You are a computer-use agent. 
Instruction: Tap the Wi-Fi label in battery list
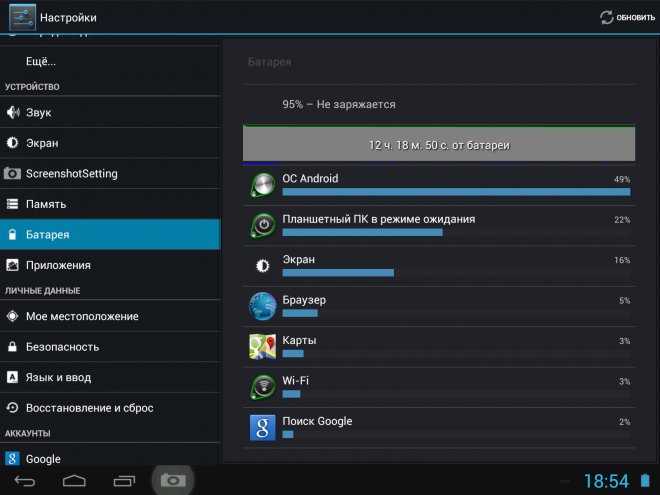(295, 381)
